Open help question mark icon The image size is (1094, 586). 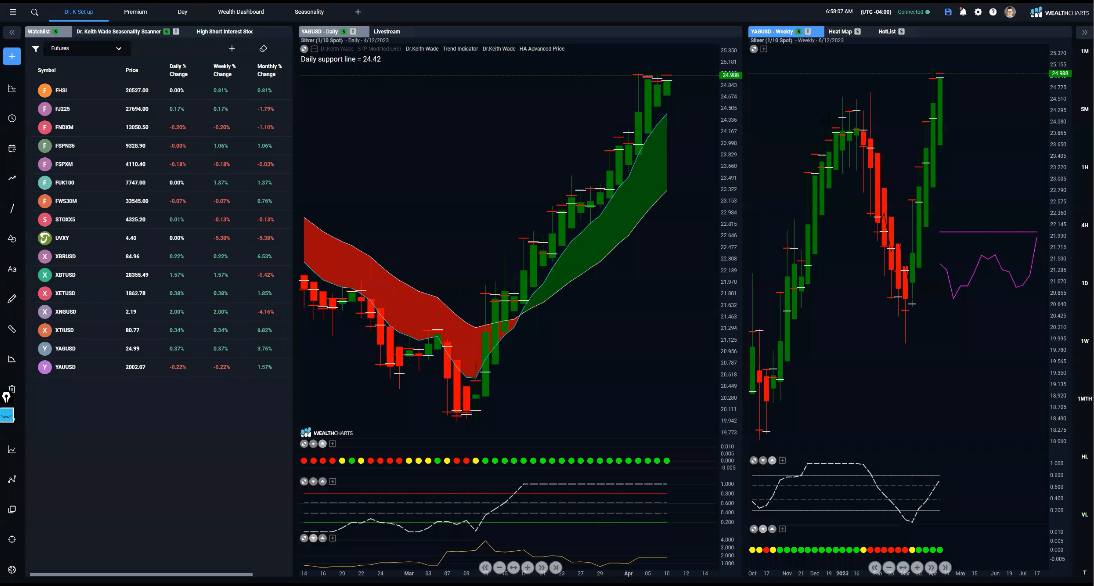coord(993,12)
